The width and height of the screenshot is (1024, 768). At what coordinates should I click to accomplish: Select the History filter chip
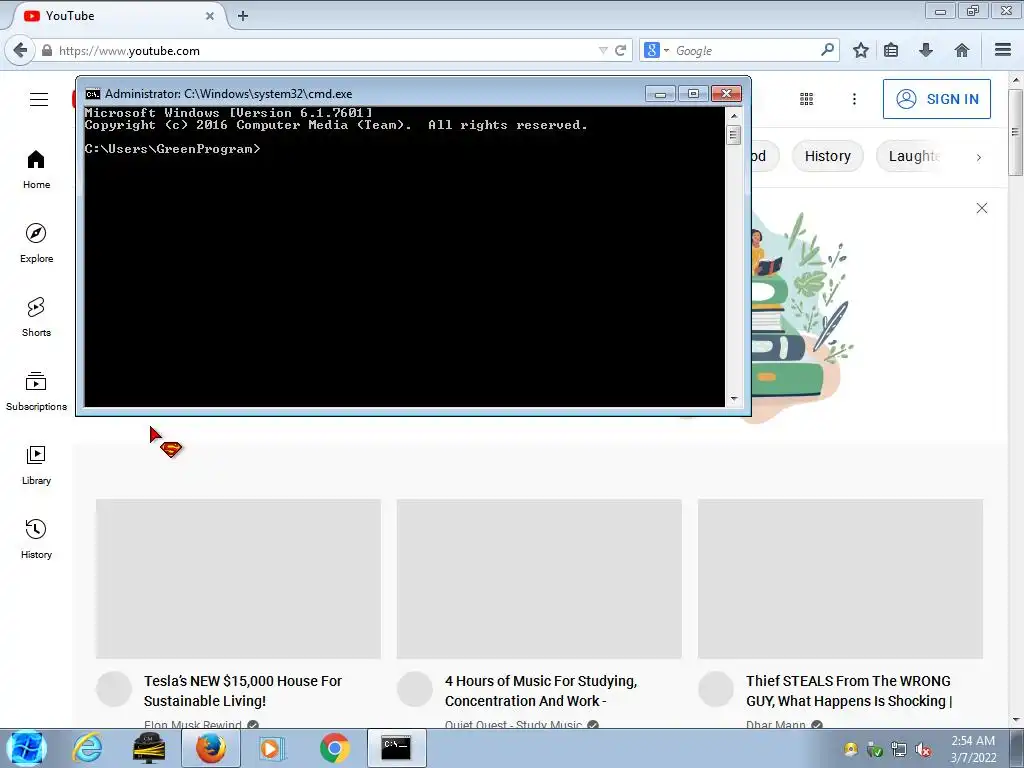[x=827, y=156]
